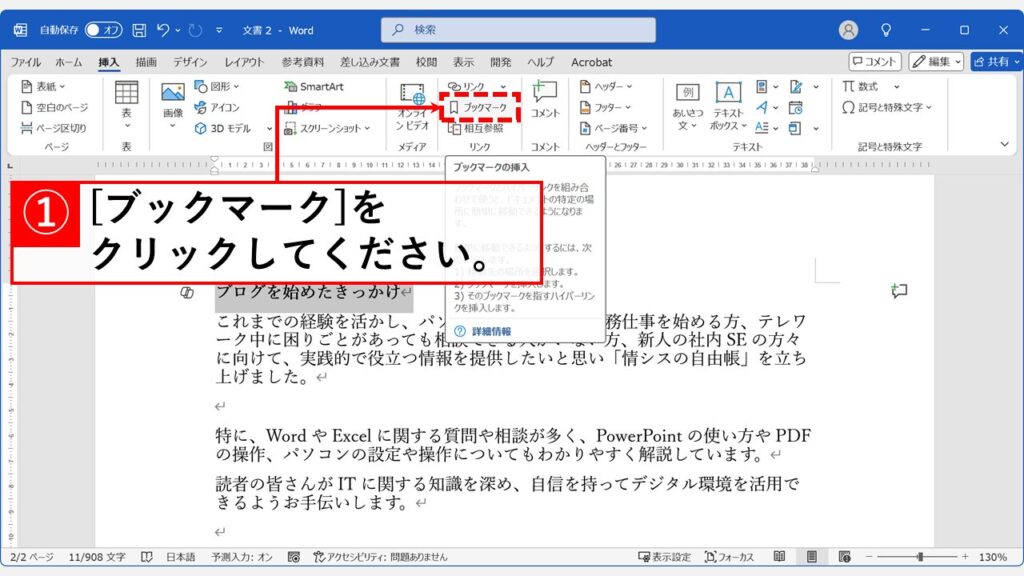The width and height of the screenshot is (1024, 576).
Task: Open the コメント pane button
Action: (x=874, y=61)
